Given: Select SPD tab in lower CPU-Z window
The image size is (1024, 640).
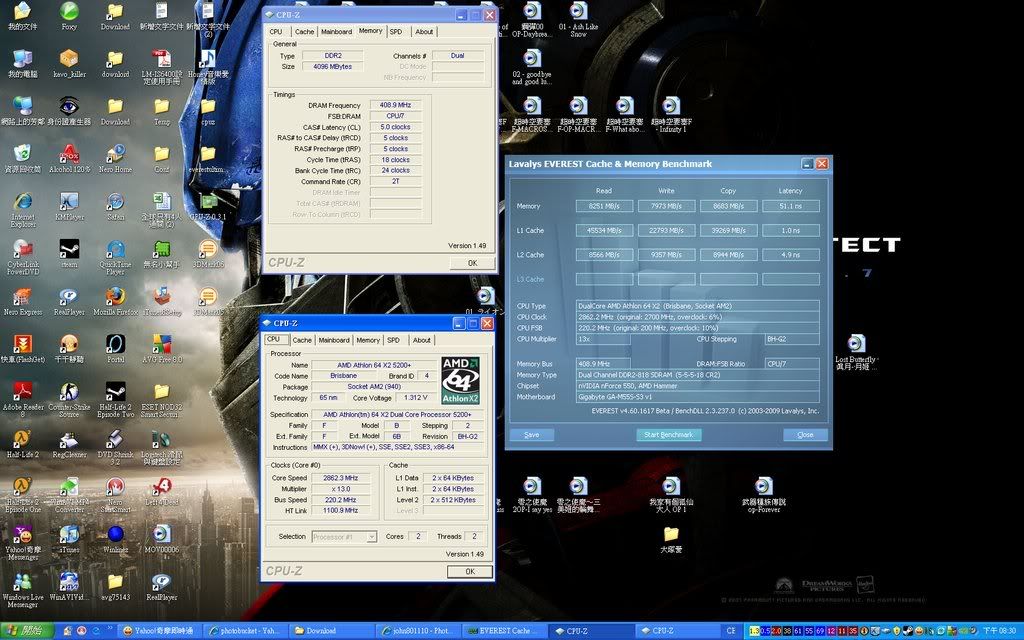Looking at the screenshot, I should point(393,340).
